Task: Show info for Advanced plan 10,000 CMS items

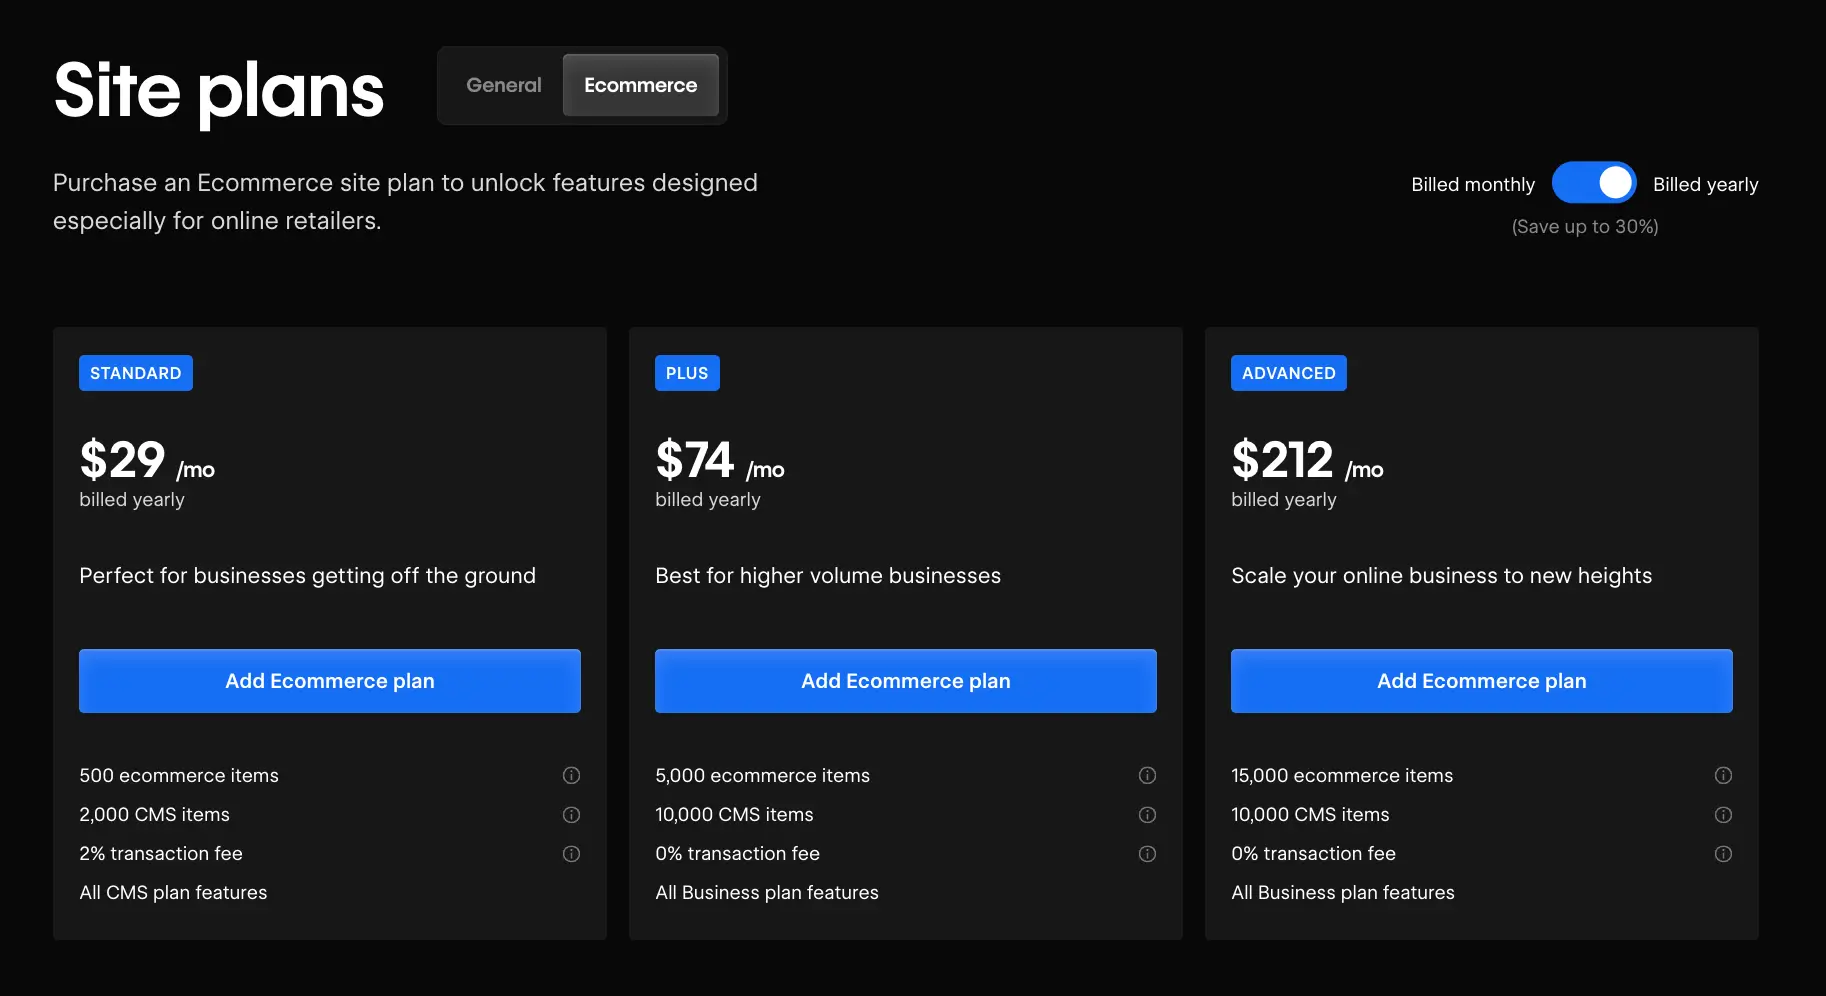Action: coord(1723,814)
